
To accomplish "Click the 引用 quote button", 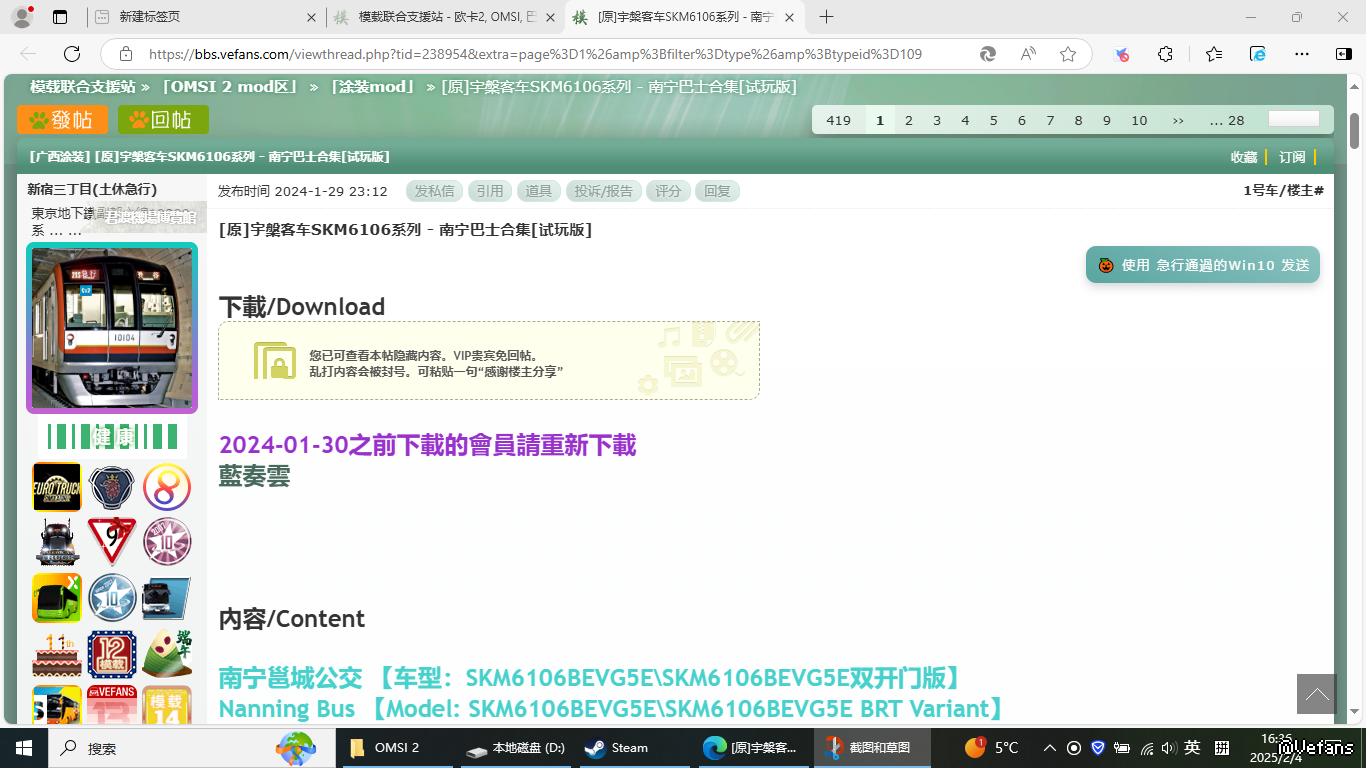I will (489, 191).
